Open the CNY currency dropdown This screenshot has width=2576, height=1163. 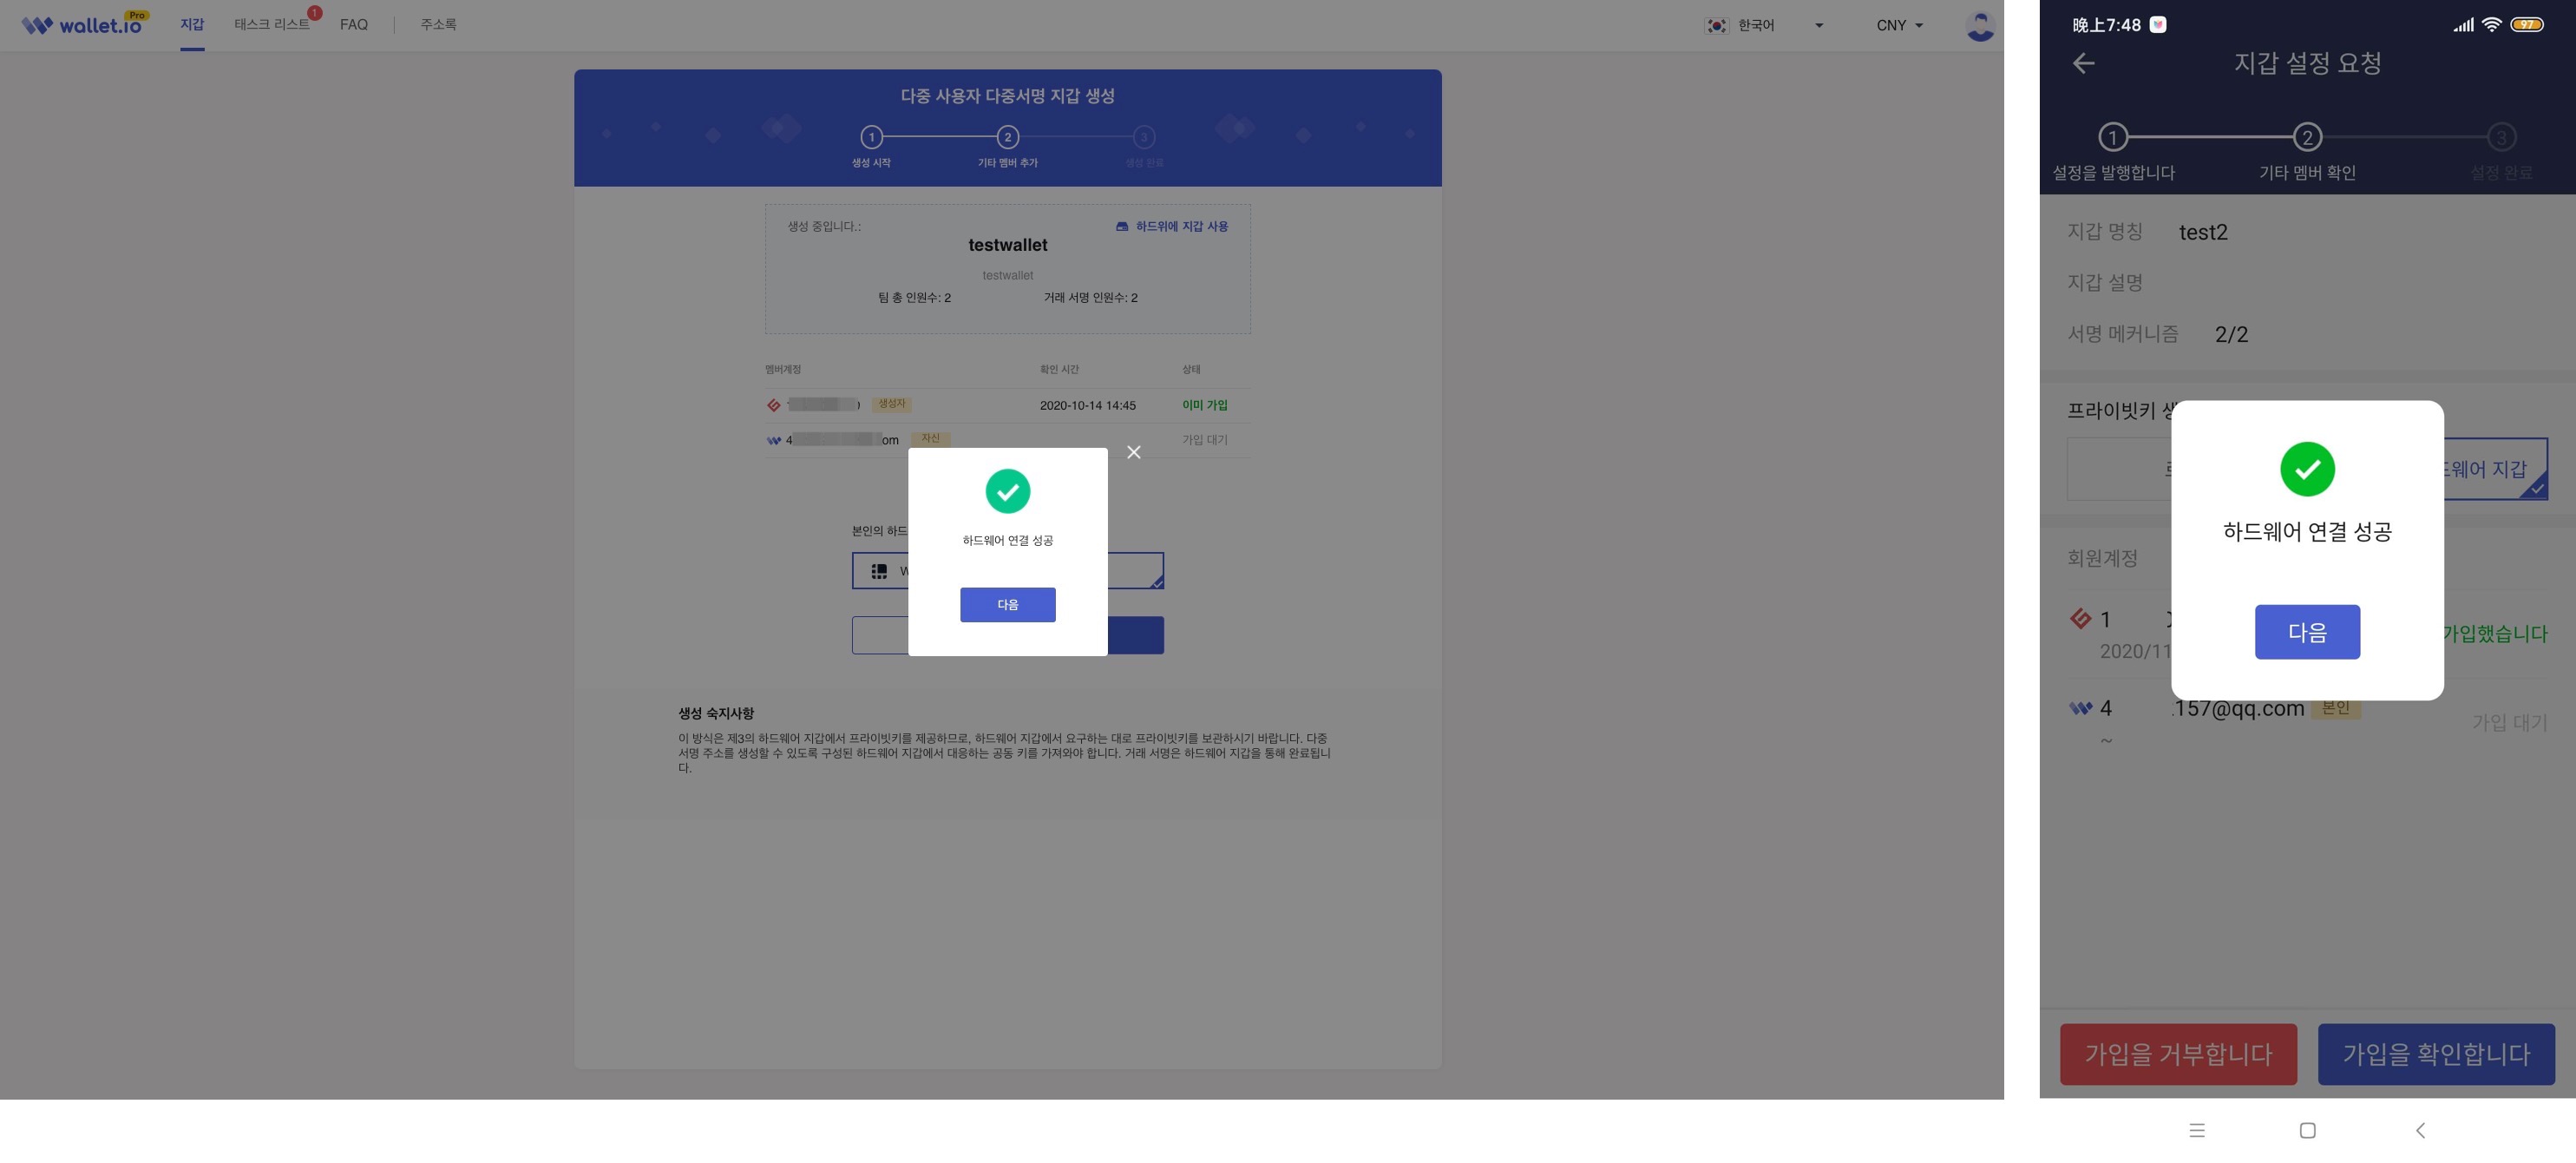1899,25
